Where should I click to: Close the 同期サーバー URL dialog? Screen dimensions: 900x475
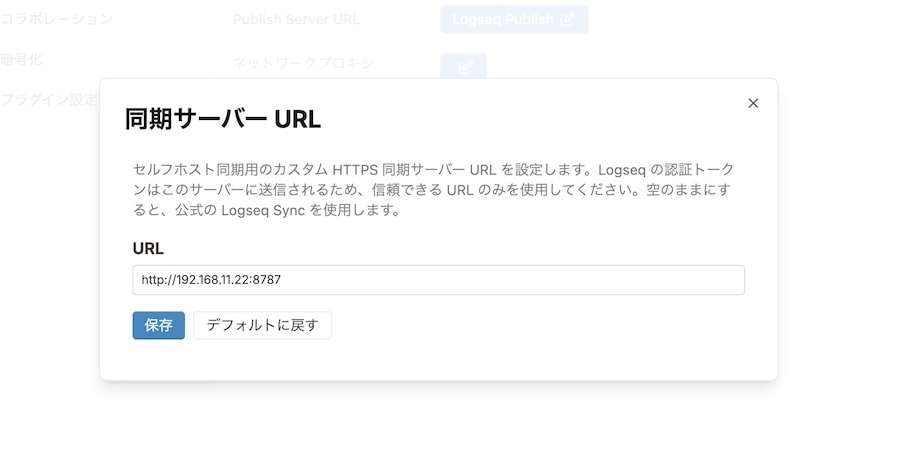point(753,103)
